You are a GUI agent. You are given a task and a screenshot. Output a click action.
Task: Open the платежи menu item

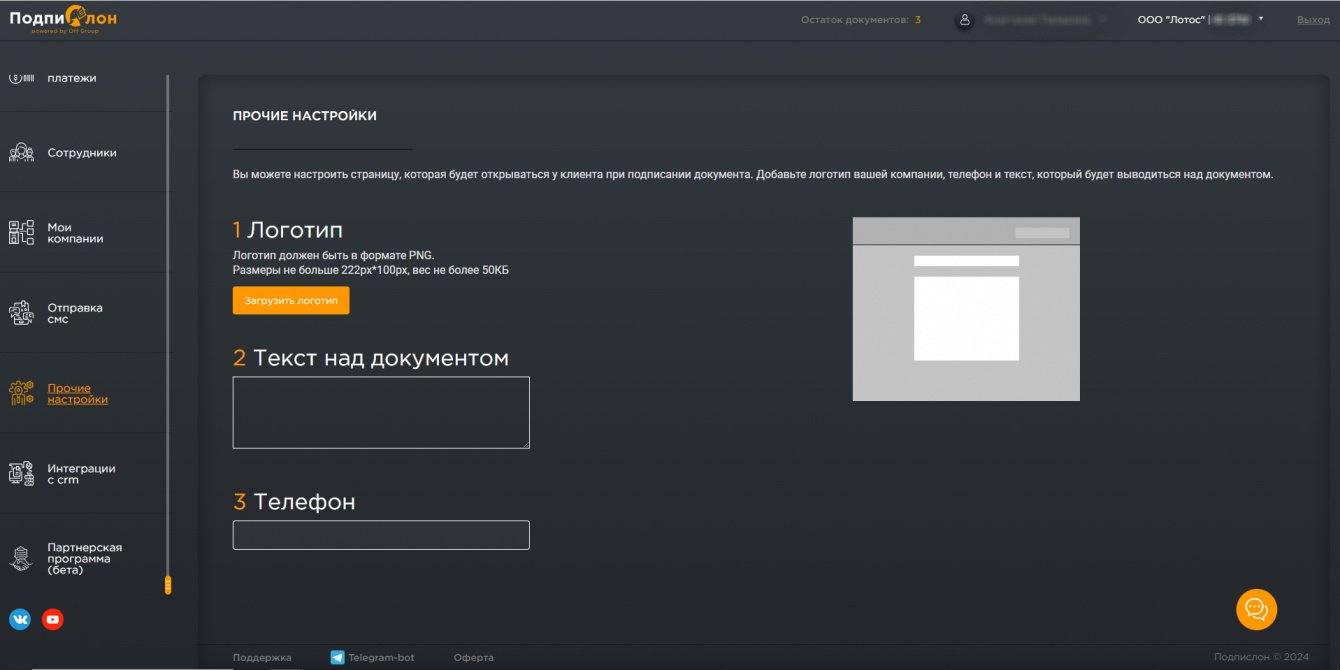click(72, 78)
